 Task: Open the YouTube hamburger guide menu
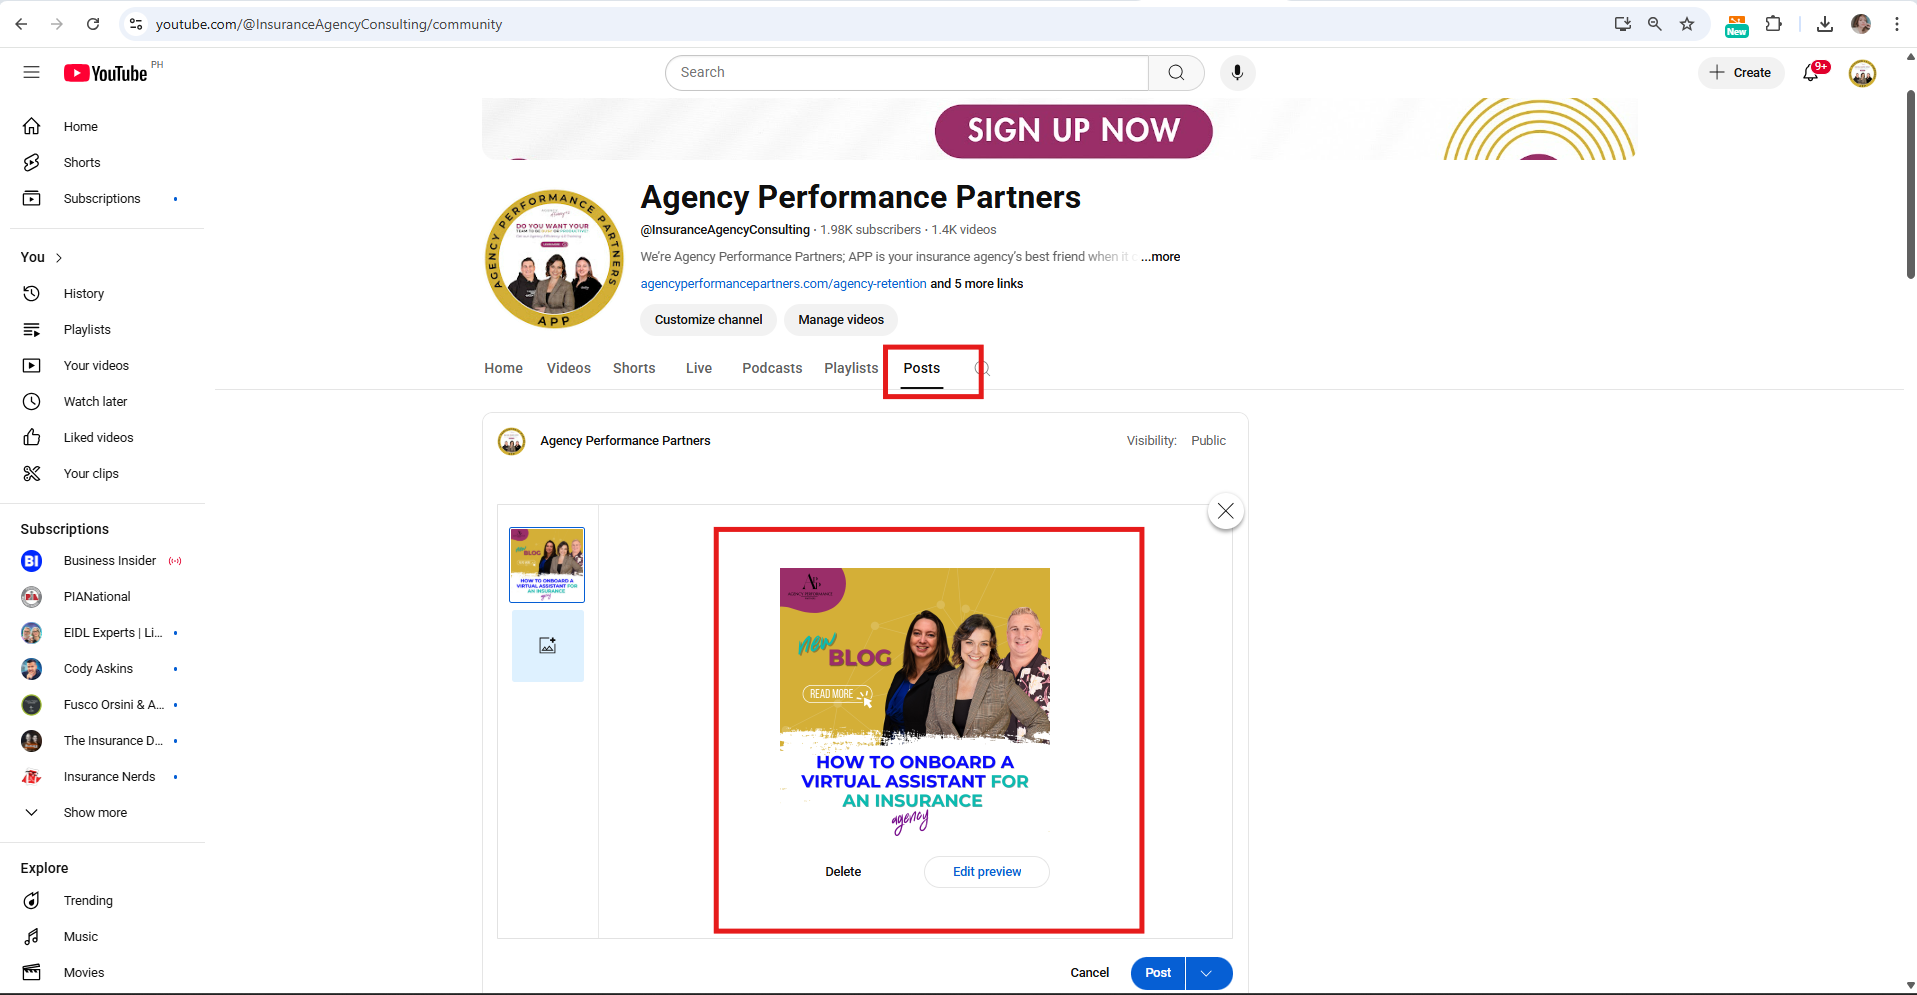point(31,72)
